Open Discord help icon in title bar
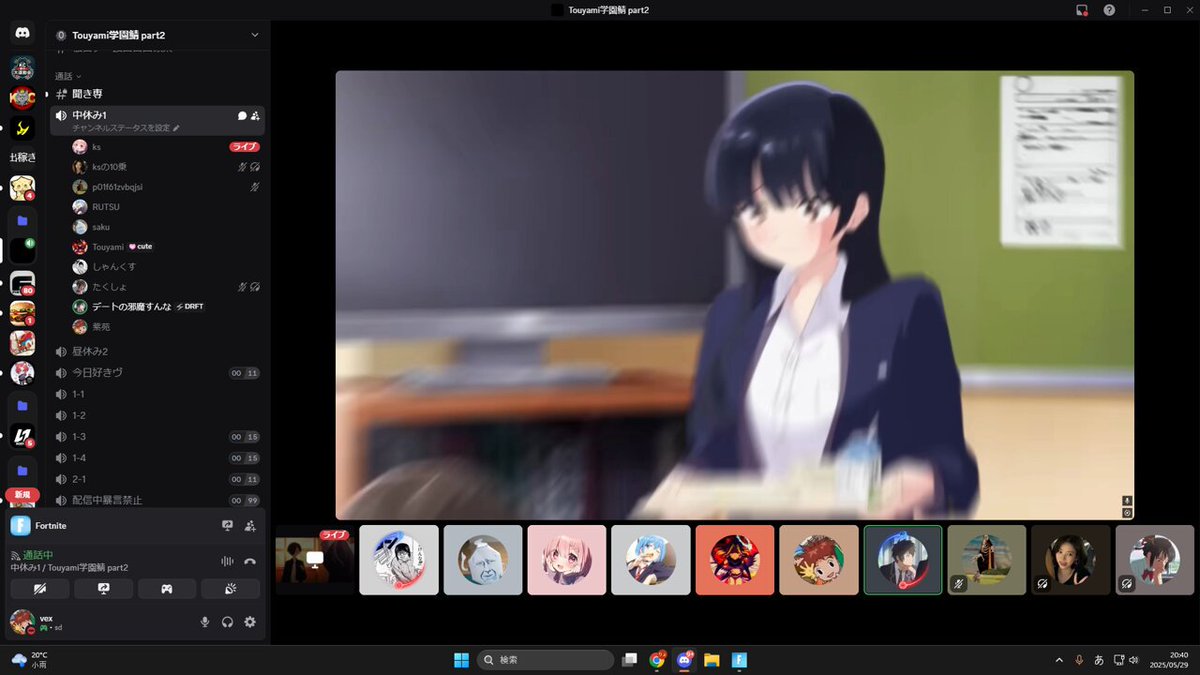 [x=1109, y=10]
